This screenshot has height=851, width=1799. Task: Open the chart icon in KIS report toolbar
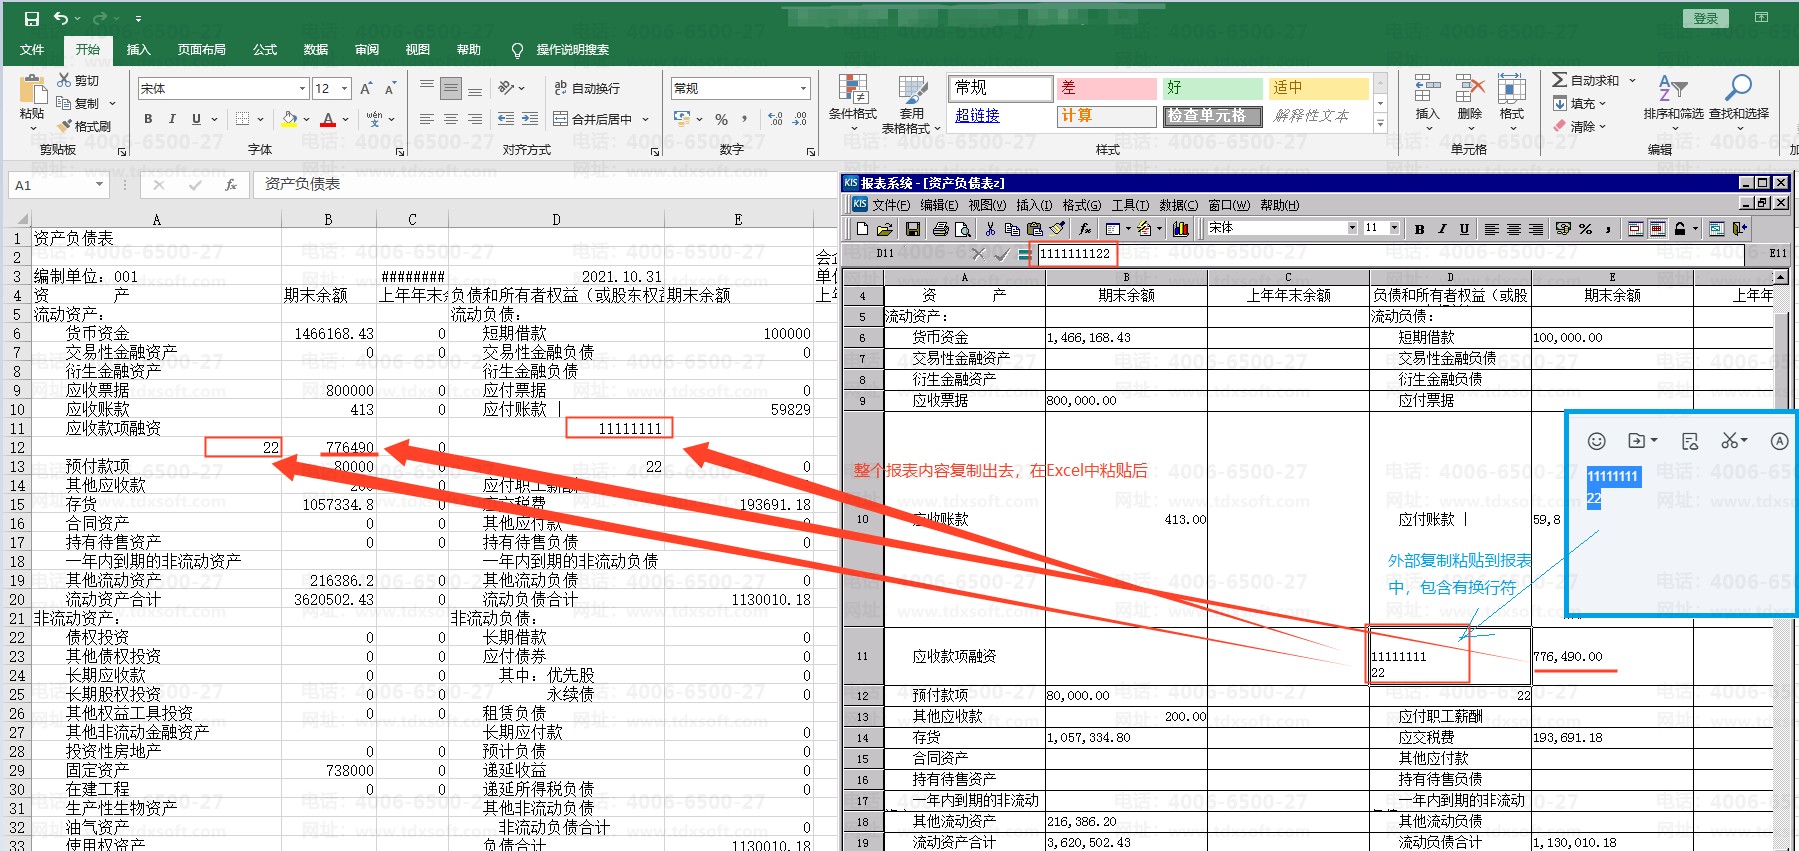[x=1180, y=229]
